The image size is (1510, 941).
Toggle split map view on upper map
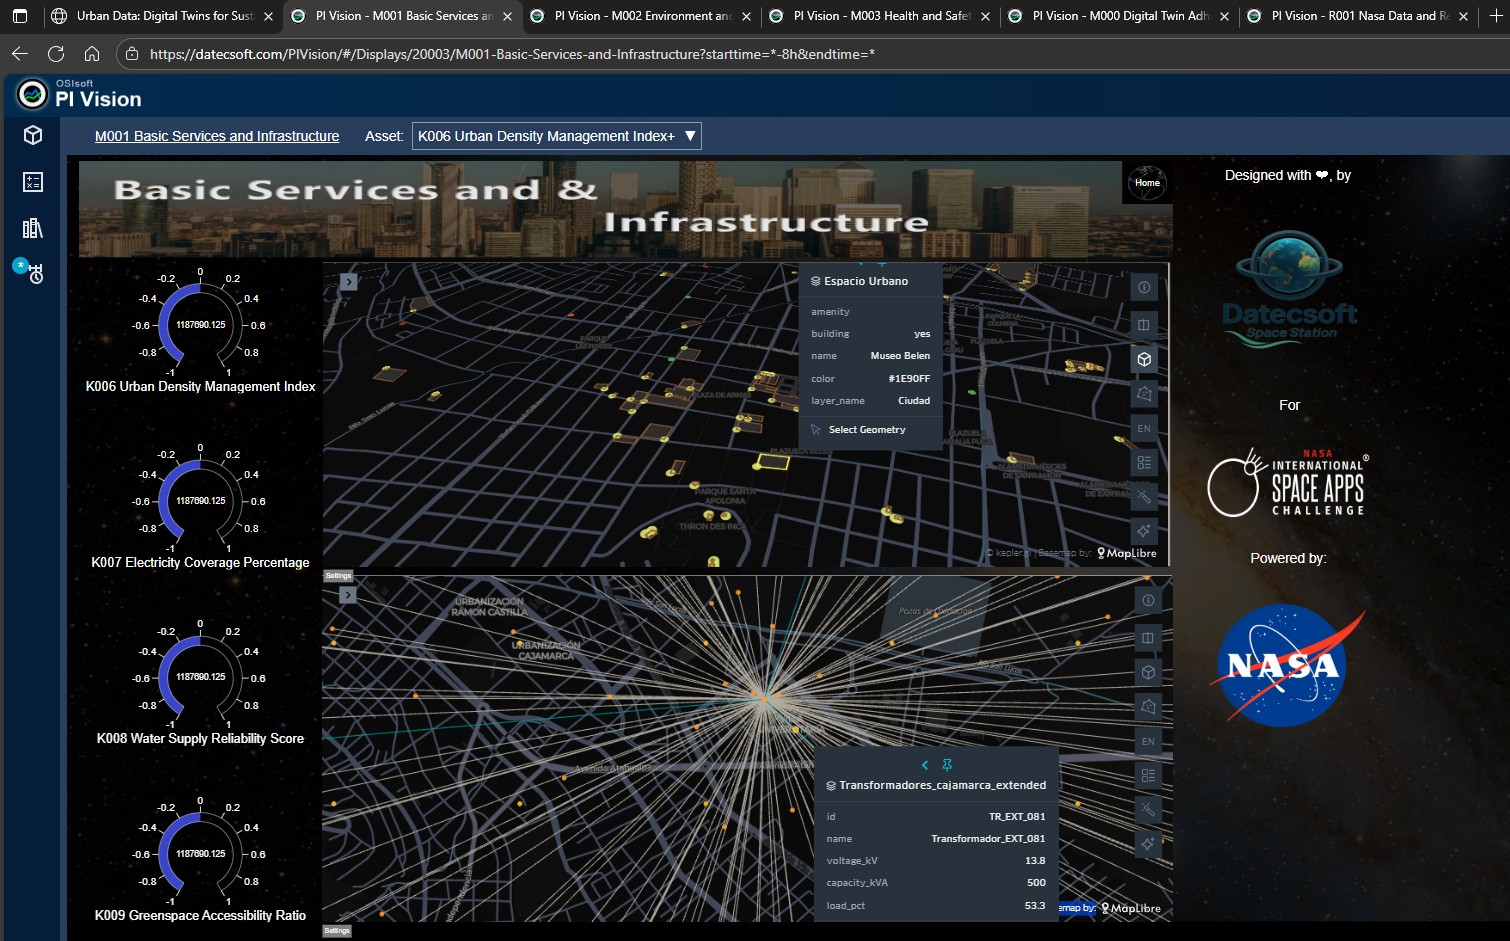pos(1144,324)
